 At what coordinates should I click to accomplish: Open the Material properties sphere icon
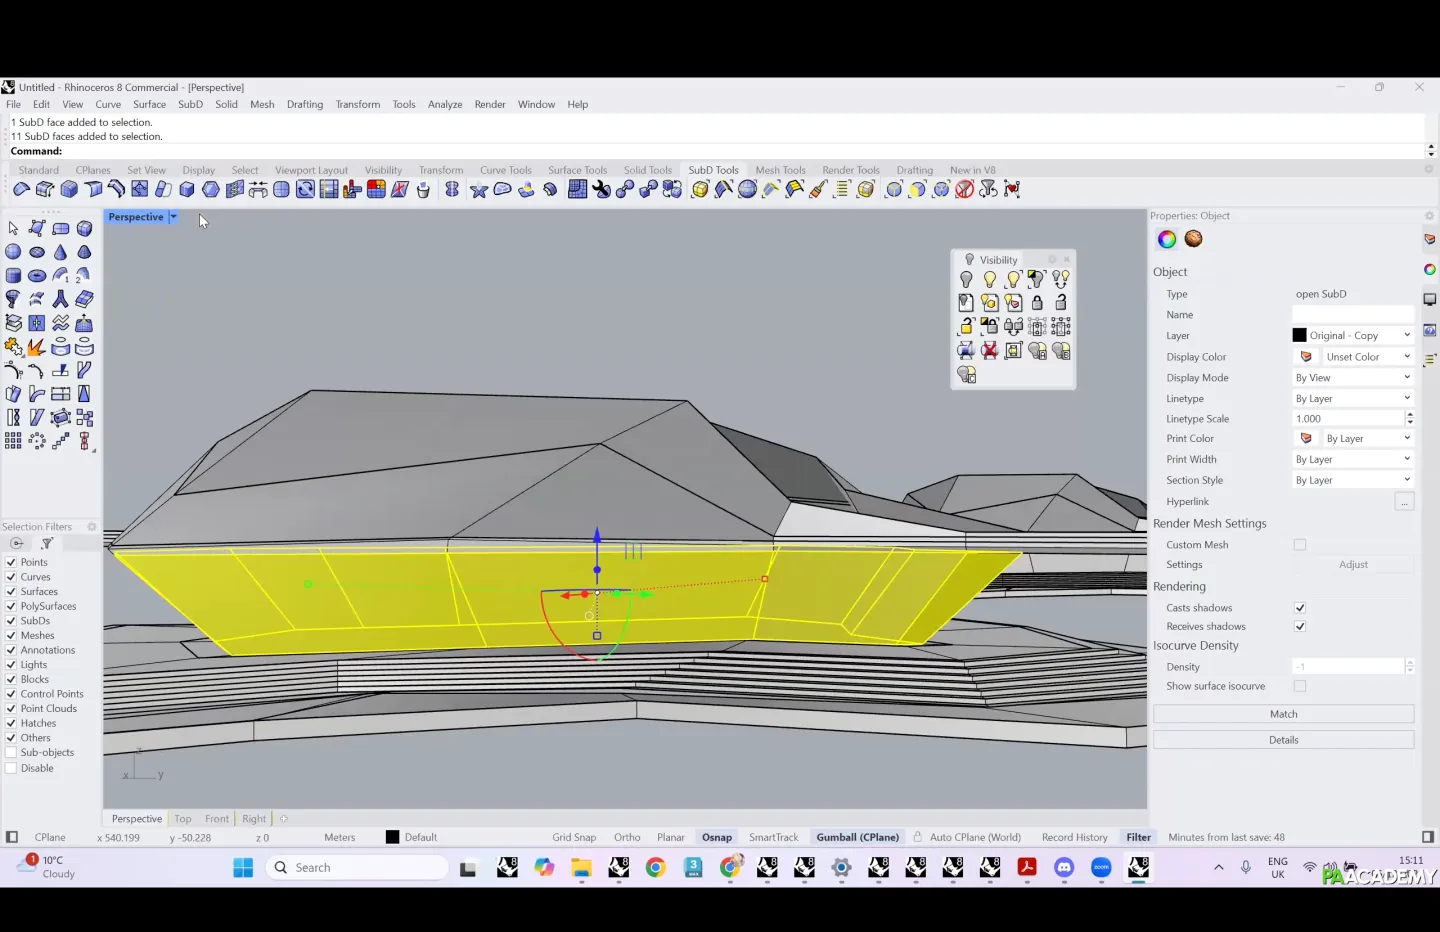point(1193,239)
